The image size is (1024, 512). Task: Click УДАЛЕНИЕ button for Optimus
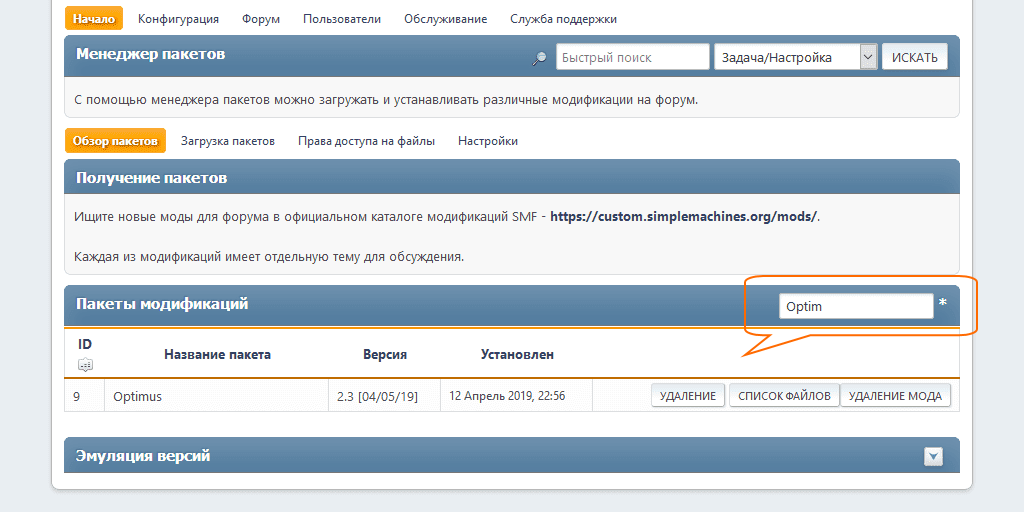(688, 396)
